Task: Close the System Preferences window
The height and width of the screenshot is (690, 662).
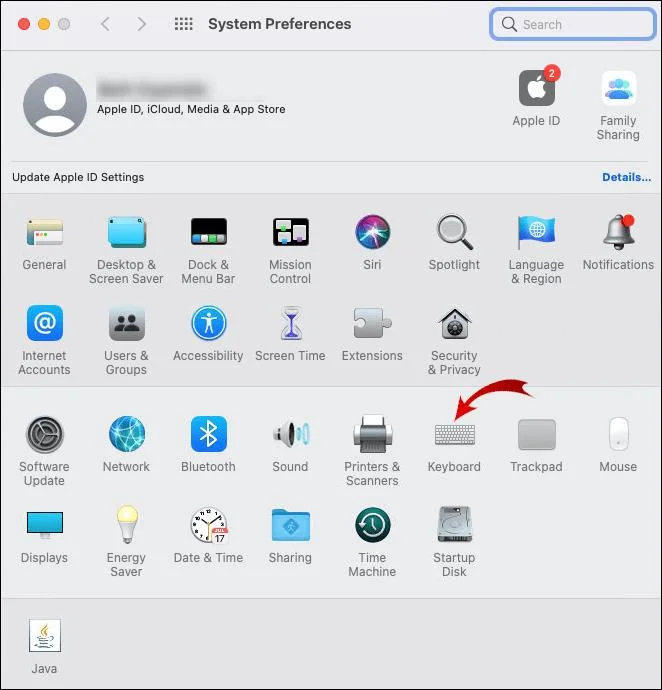Action: 24,24
